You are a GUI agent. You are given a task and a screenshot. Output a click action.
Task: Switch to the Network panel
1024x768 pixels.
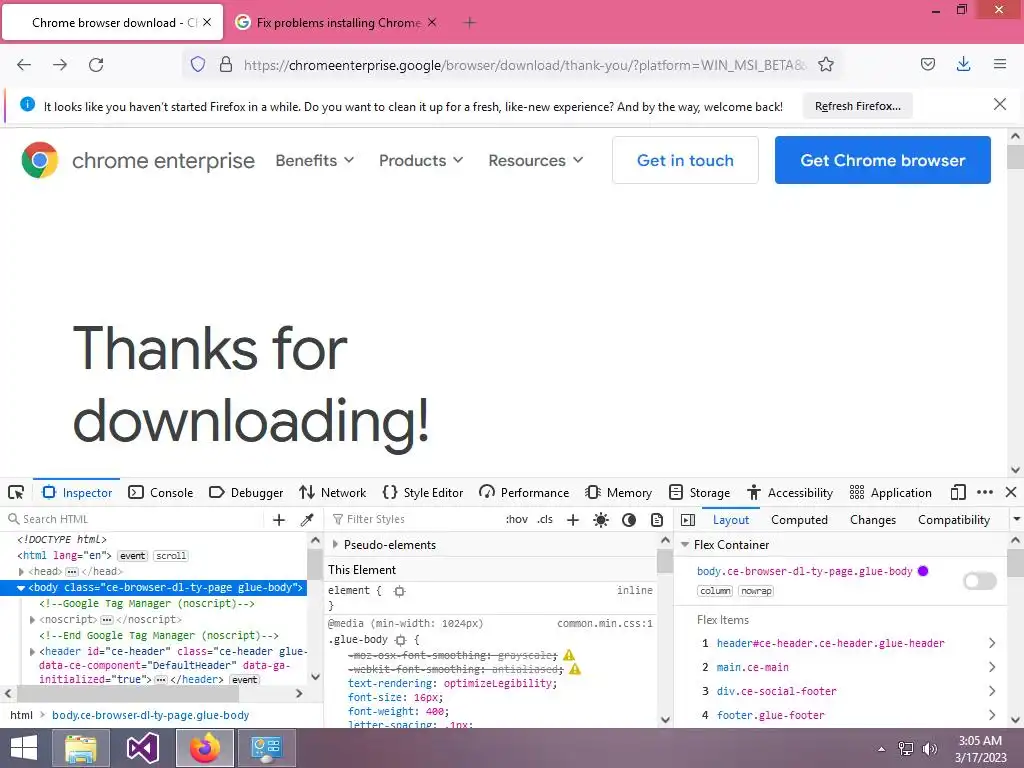pos(332,492)
